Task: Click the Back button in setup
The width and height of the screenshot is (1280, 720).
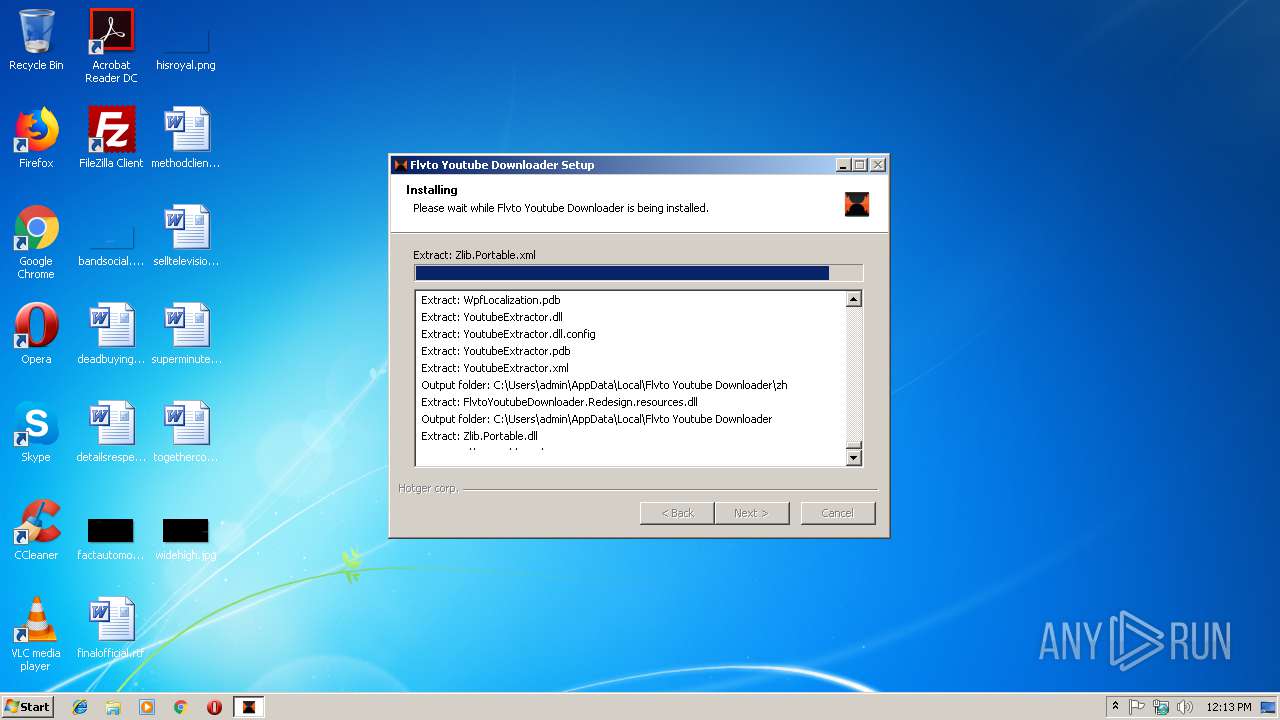Action: (677, 513)
